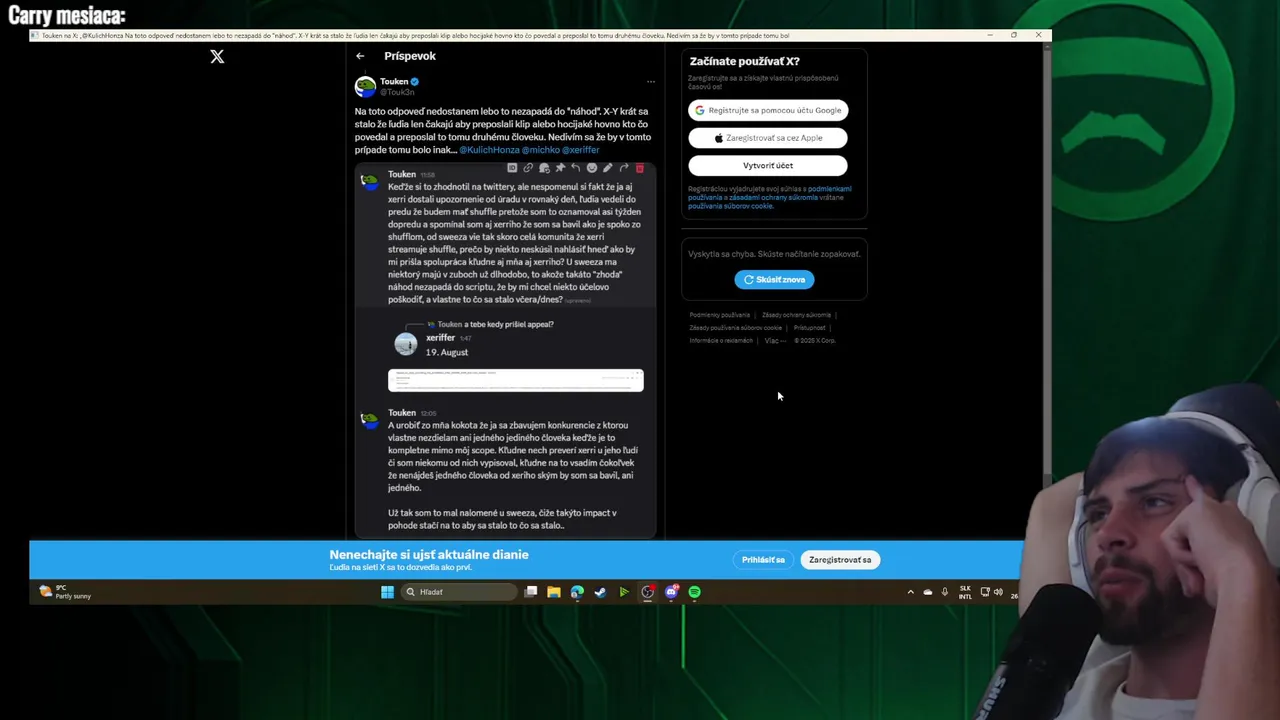Open the @michko mention
Image resolution: width=1280 pixels, height=720 pixels.
(540, 150)
